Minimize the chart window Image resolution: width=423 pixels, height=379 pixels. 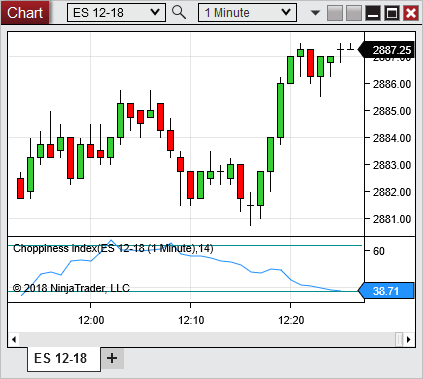(373, 13)
